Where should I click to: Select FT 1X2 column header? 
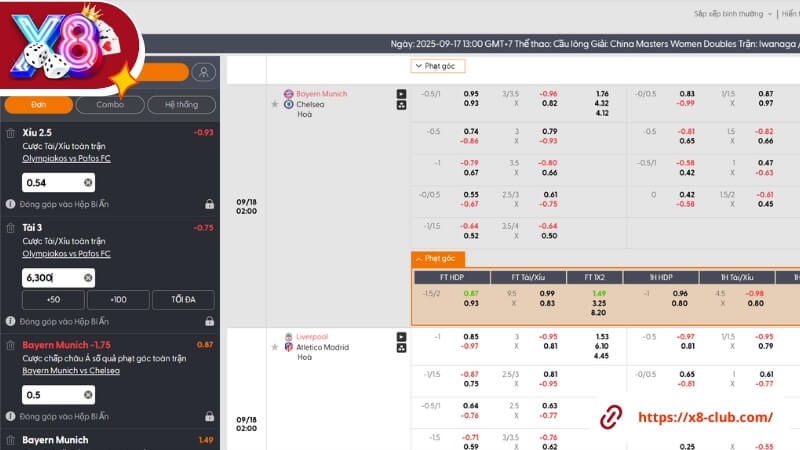click(x=594, y=278)
